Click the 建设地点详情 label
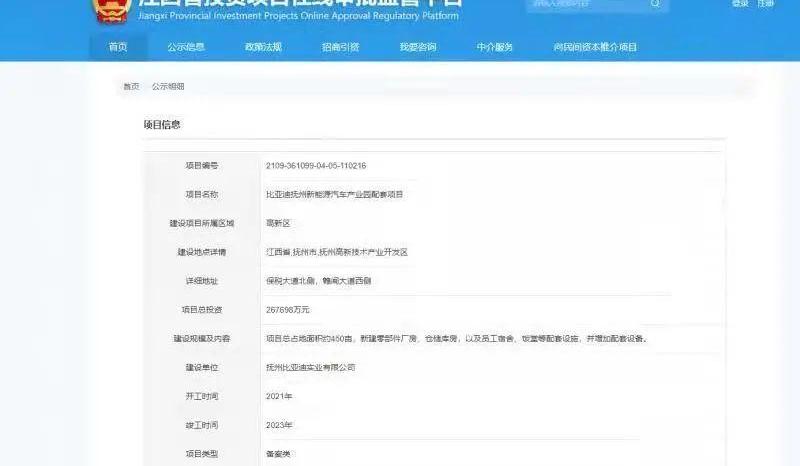The width and height of the screenshot is (800, 466). [x=202, y=252]
